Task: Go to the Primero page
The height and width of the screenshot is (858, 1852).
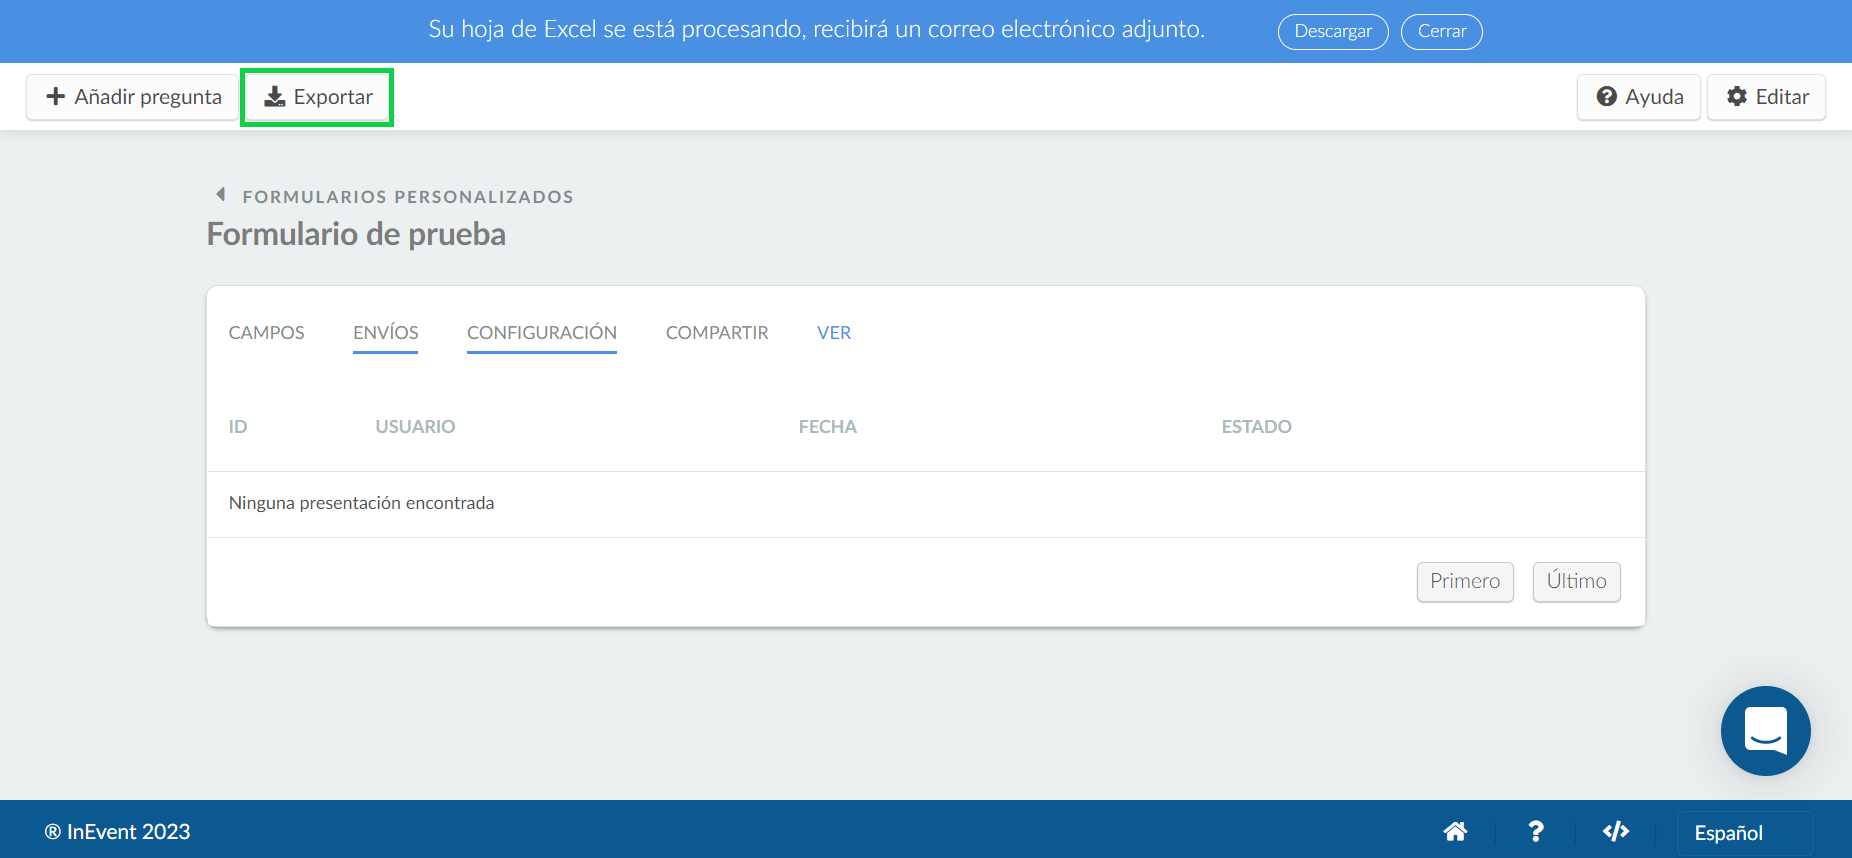Action: coord(1465,582)
